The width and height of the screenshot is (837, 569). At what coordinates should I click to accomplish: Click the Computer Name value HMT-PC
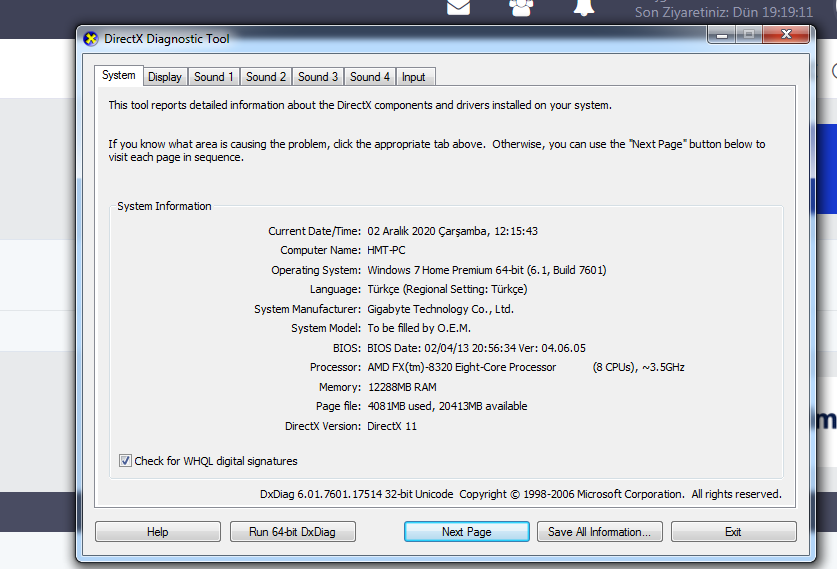(386, 250)
